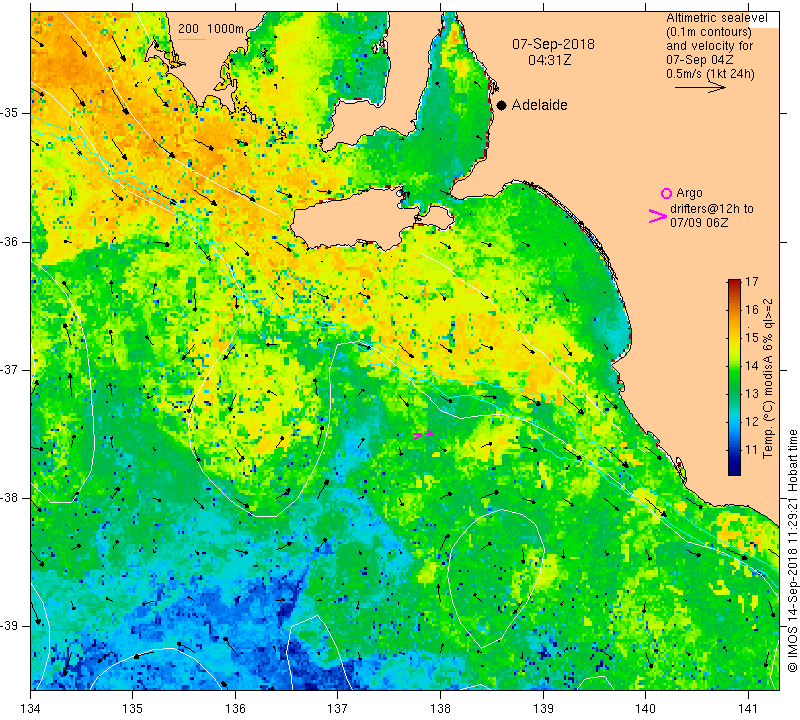Click the 16 label on the temperature scale
The width and height of the screenshot is (800, 720).
752,309
